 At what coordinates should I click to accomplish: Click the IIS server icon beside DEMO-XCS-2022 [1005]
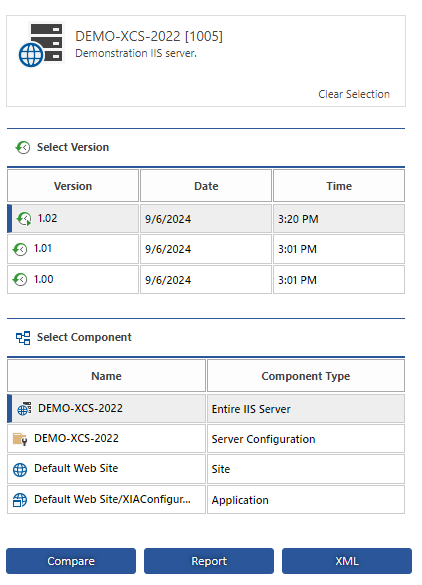(41, 45)
